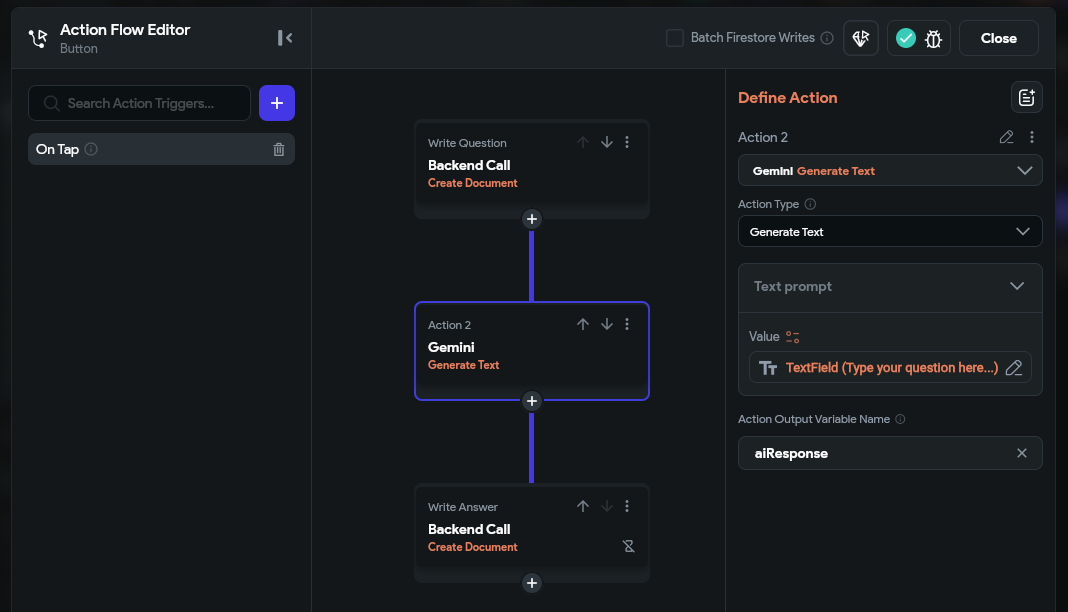
Task: Collapse the action triggers sidebar
Action: pos(285,38)
